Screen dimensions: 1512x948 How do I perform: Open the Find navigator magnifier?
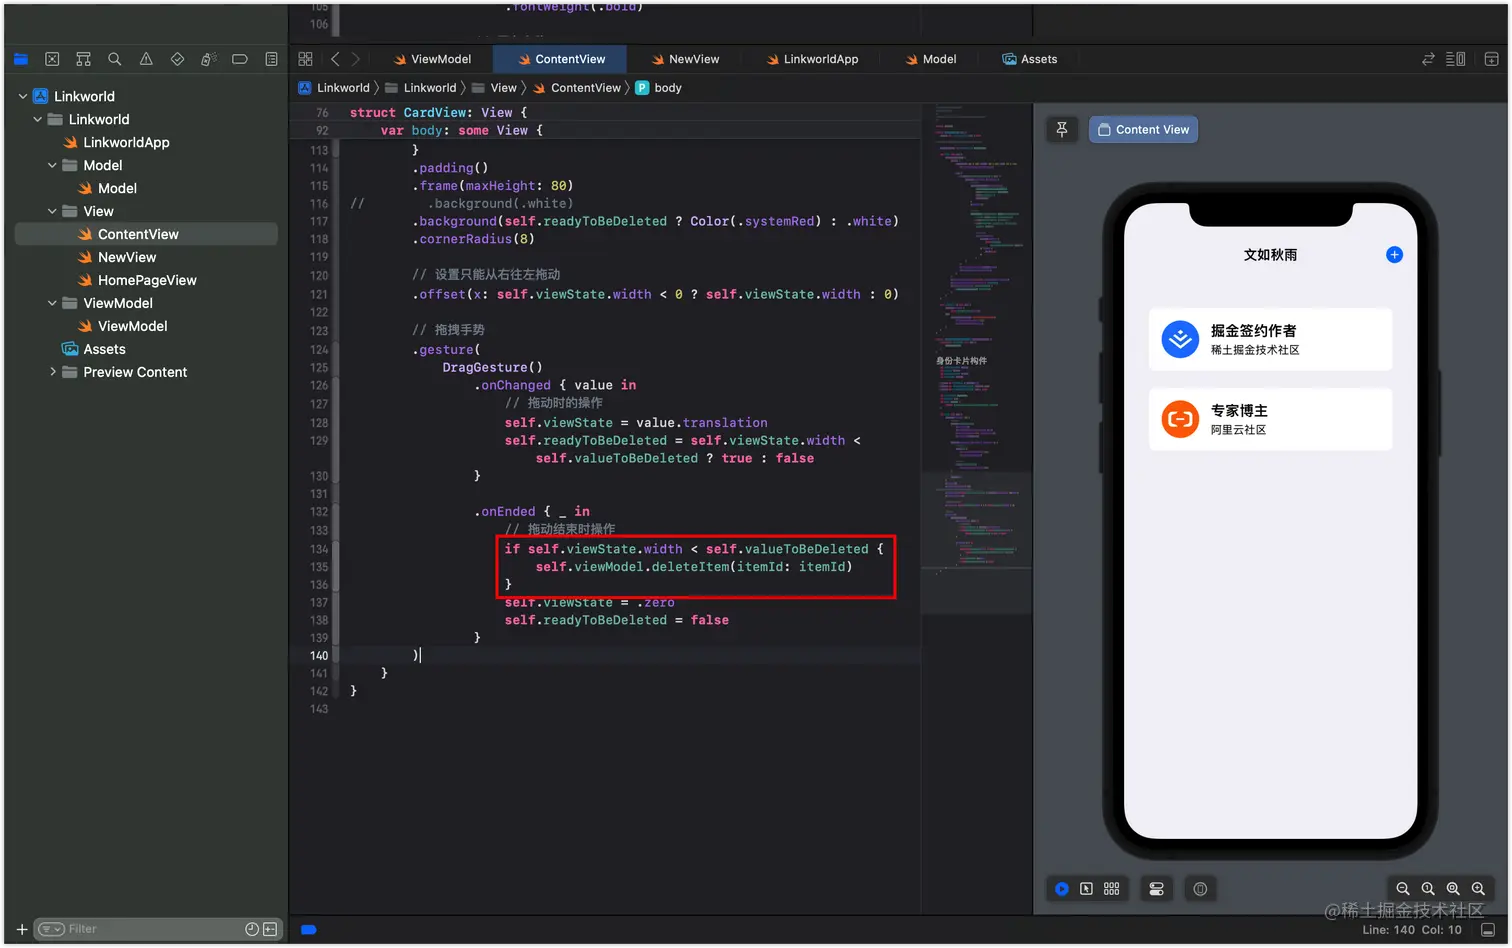point(115,59)
